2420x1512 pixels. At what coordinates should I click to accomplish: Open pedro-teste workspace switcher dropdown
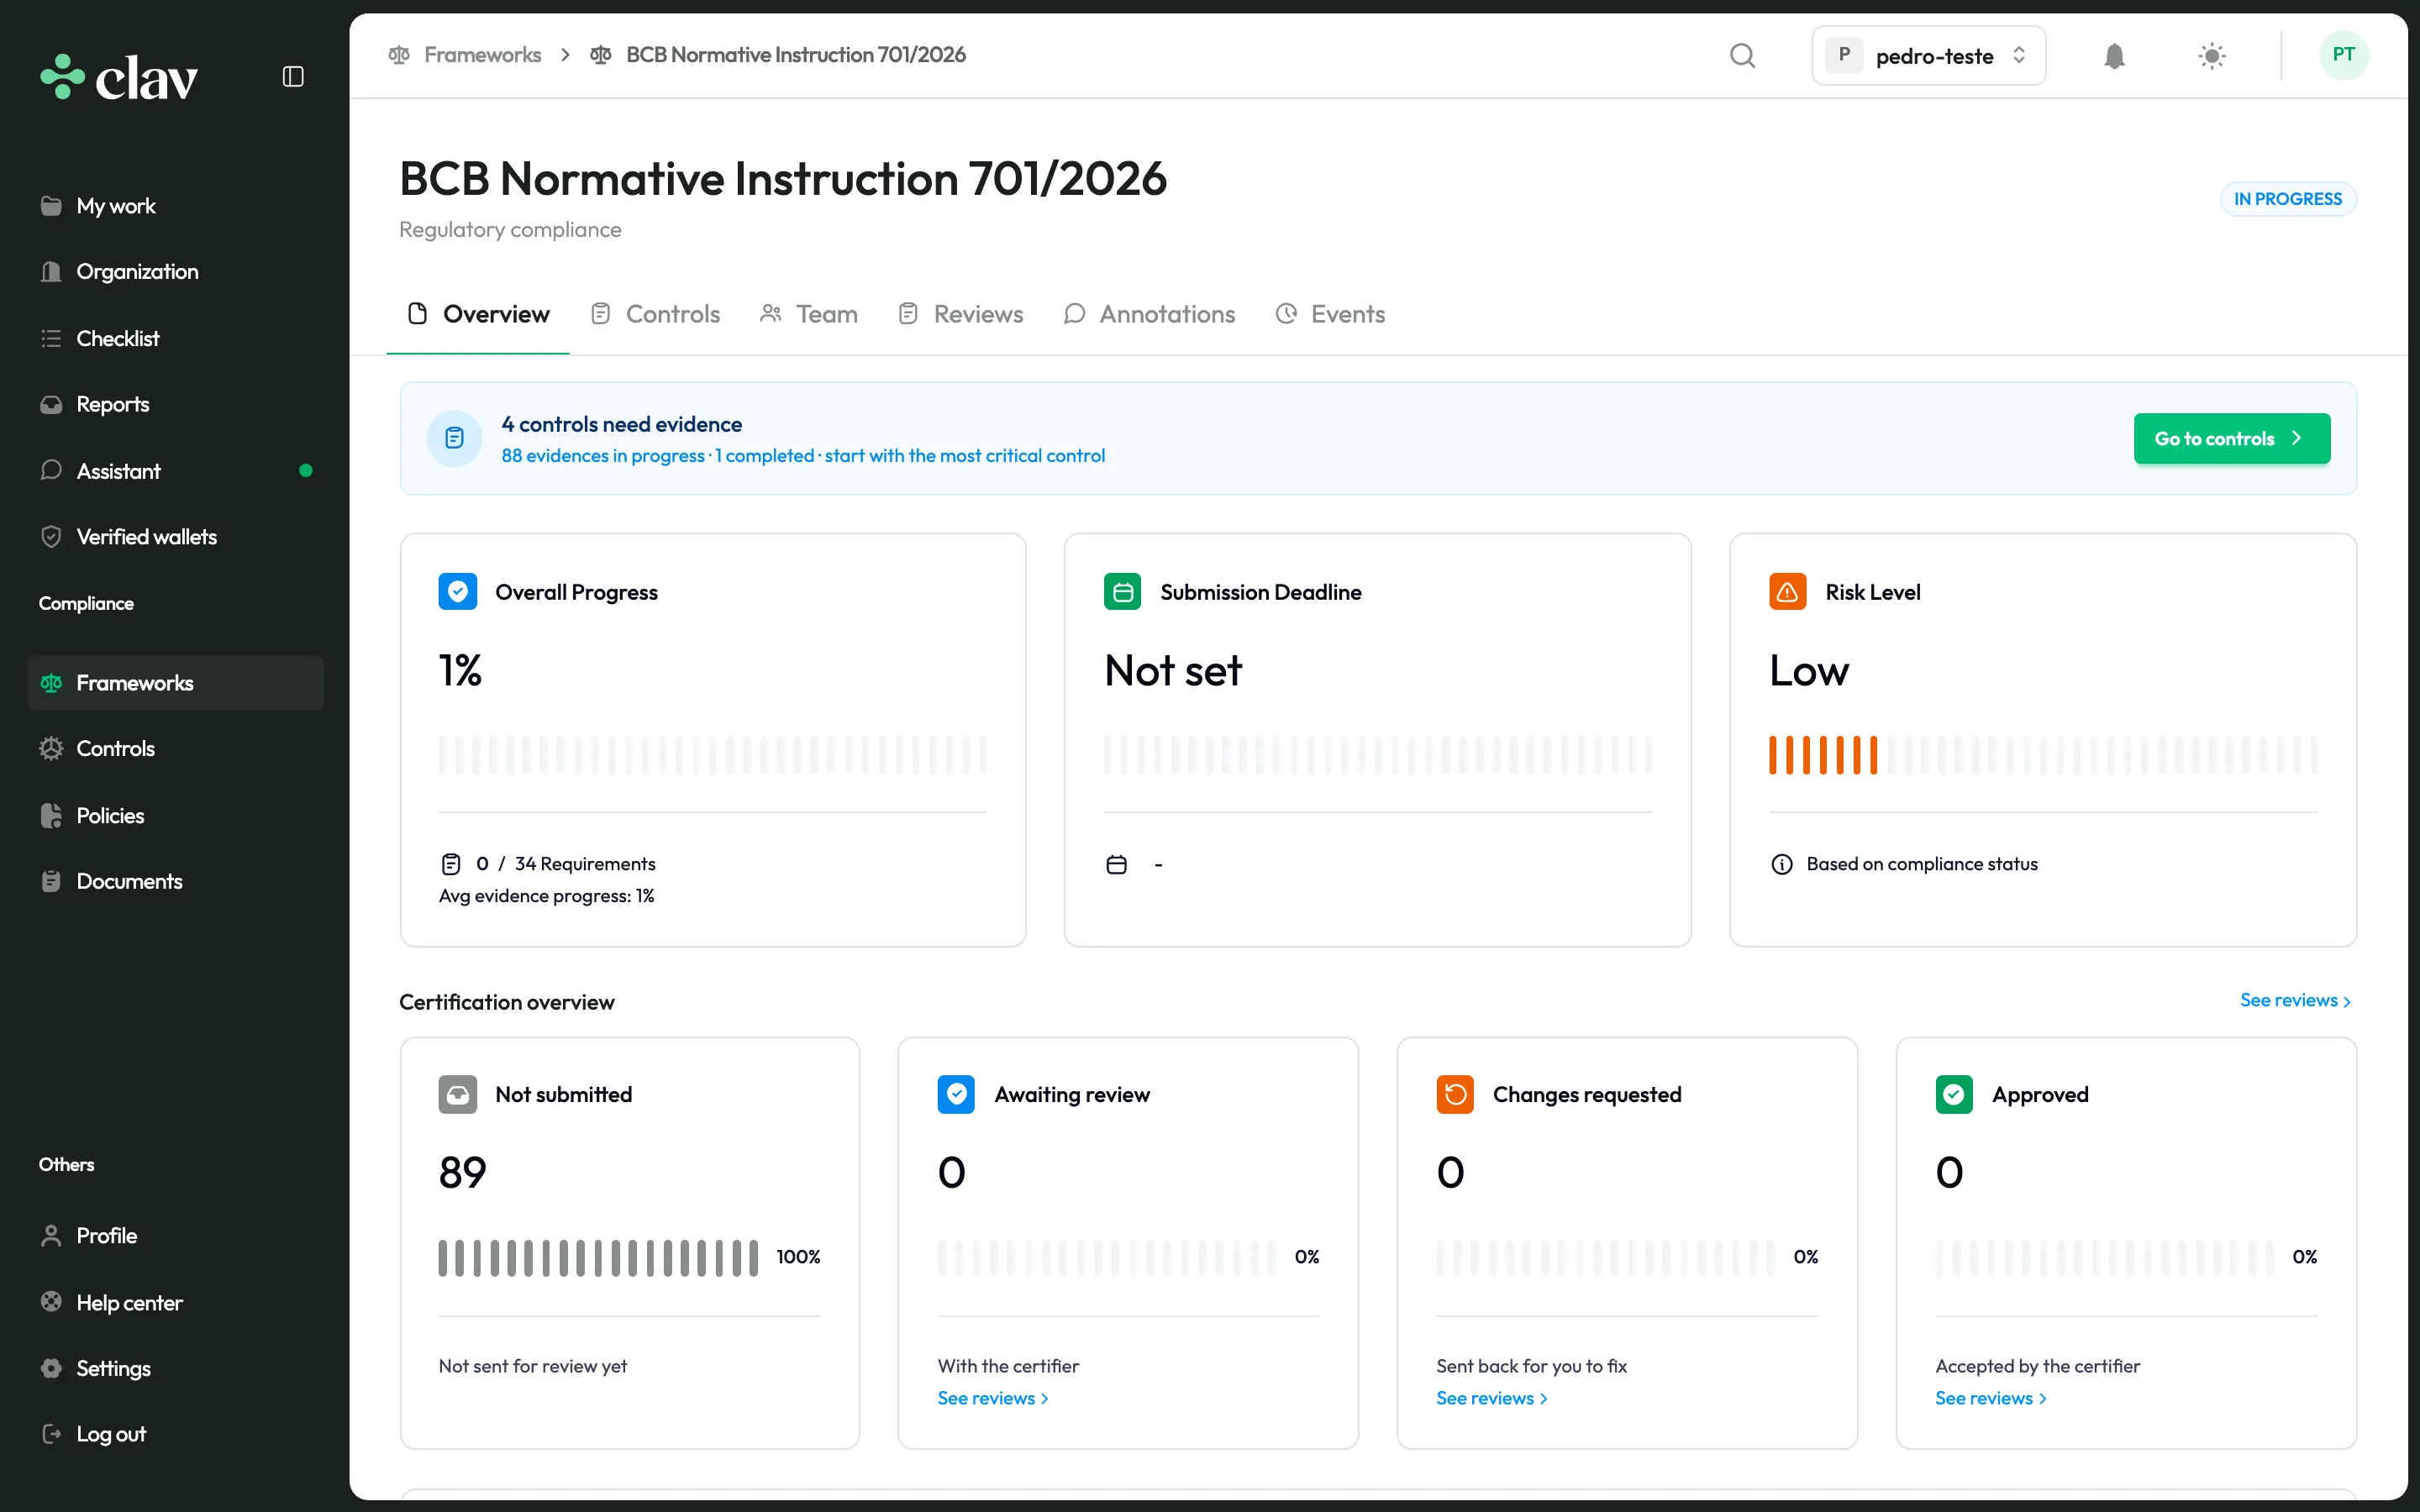click(x=1928, y=56)
